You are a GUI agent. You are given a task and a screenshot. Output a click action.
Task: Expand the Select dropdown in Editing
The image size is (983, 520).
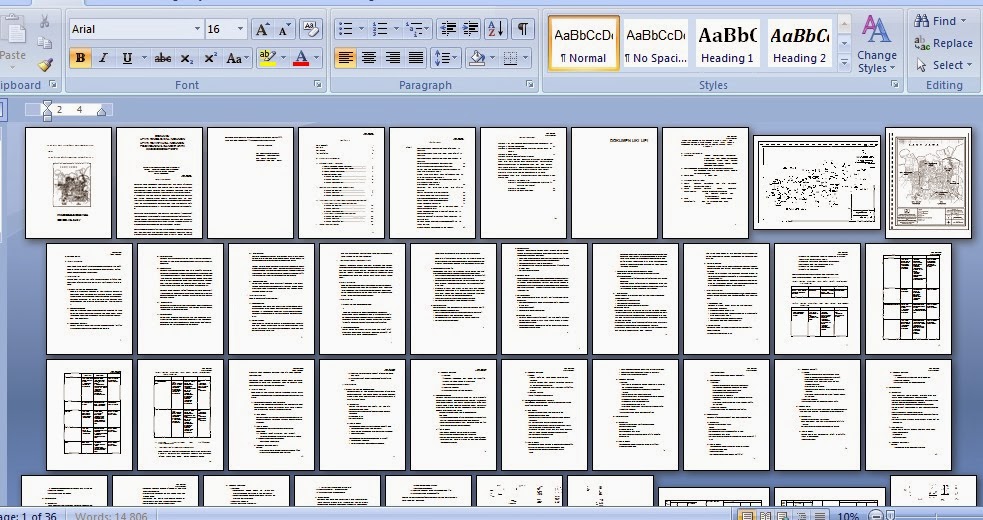(943, 65)
